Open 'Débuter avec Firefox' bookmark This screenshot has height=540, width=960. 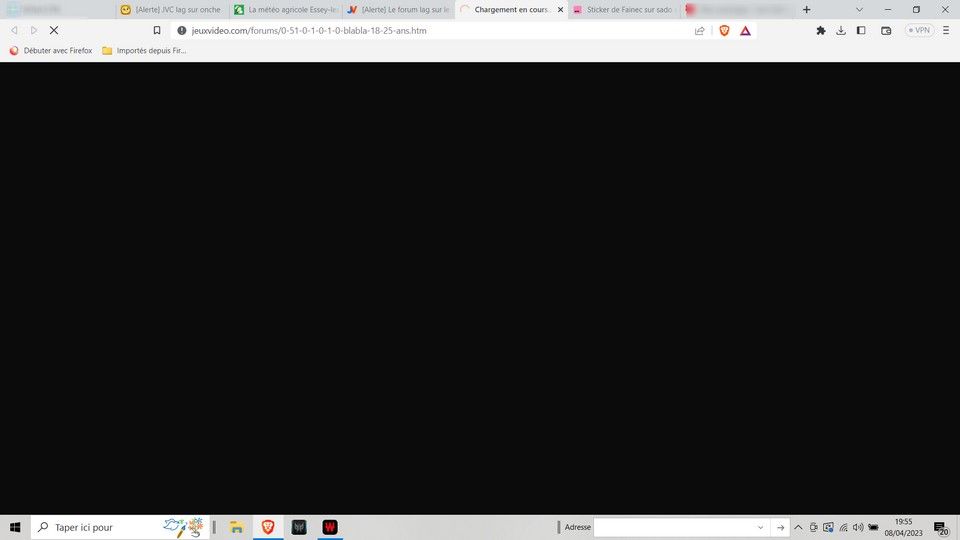pyautogui.click(x=51, y=51)
